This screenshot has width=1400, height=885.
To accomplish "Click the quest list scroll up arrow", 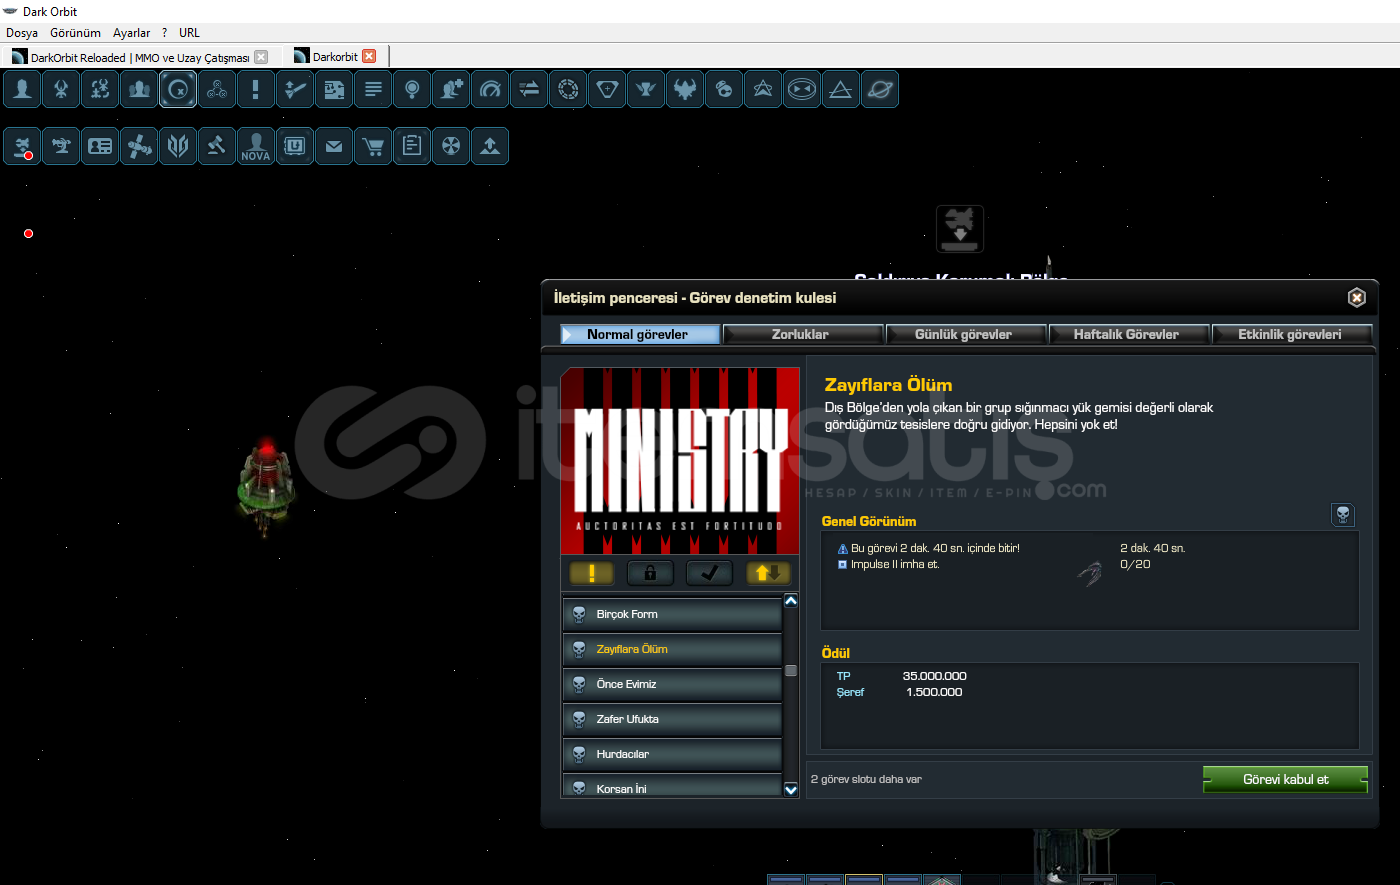I will click(791, 601).
